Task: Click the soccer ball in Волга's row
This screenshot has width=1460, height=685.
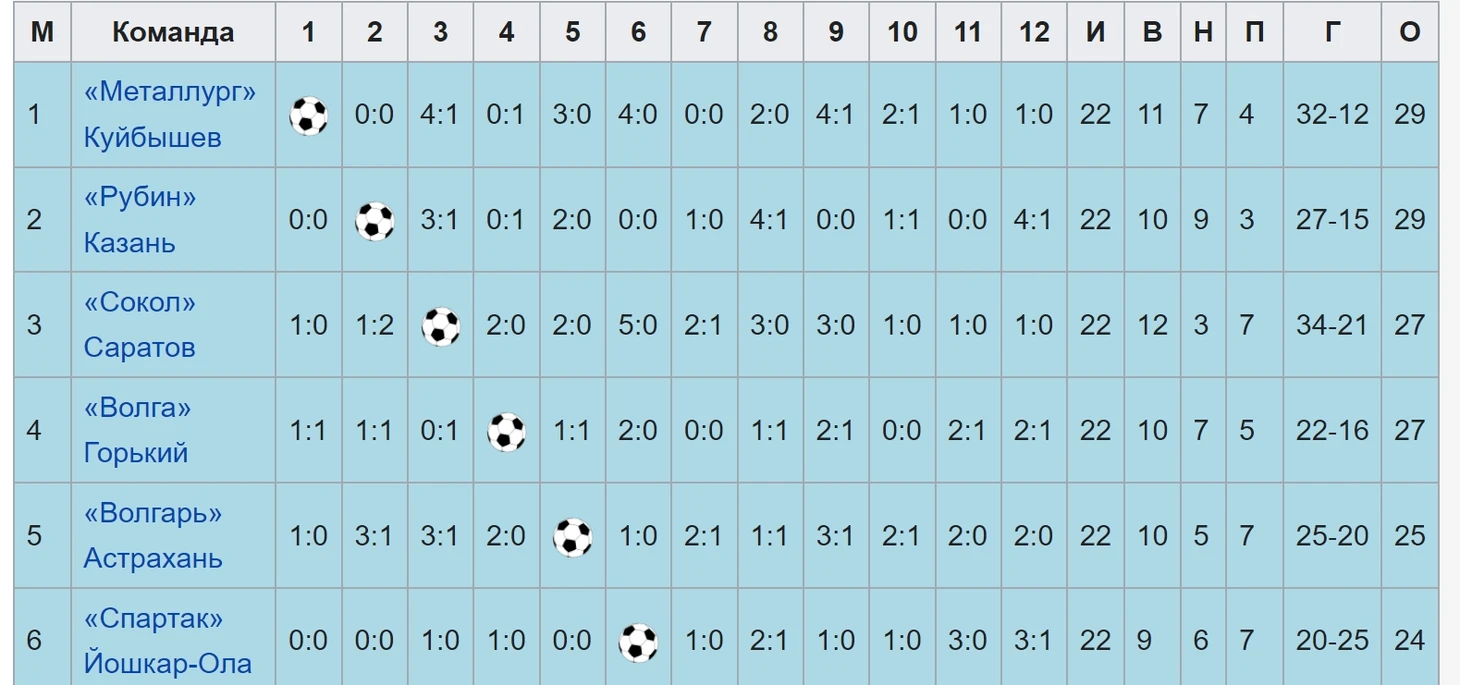Action: pyautogui.click(x=507, y=432)
